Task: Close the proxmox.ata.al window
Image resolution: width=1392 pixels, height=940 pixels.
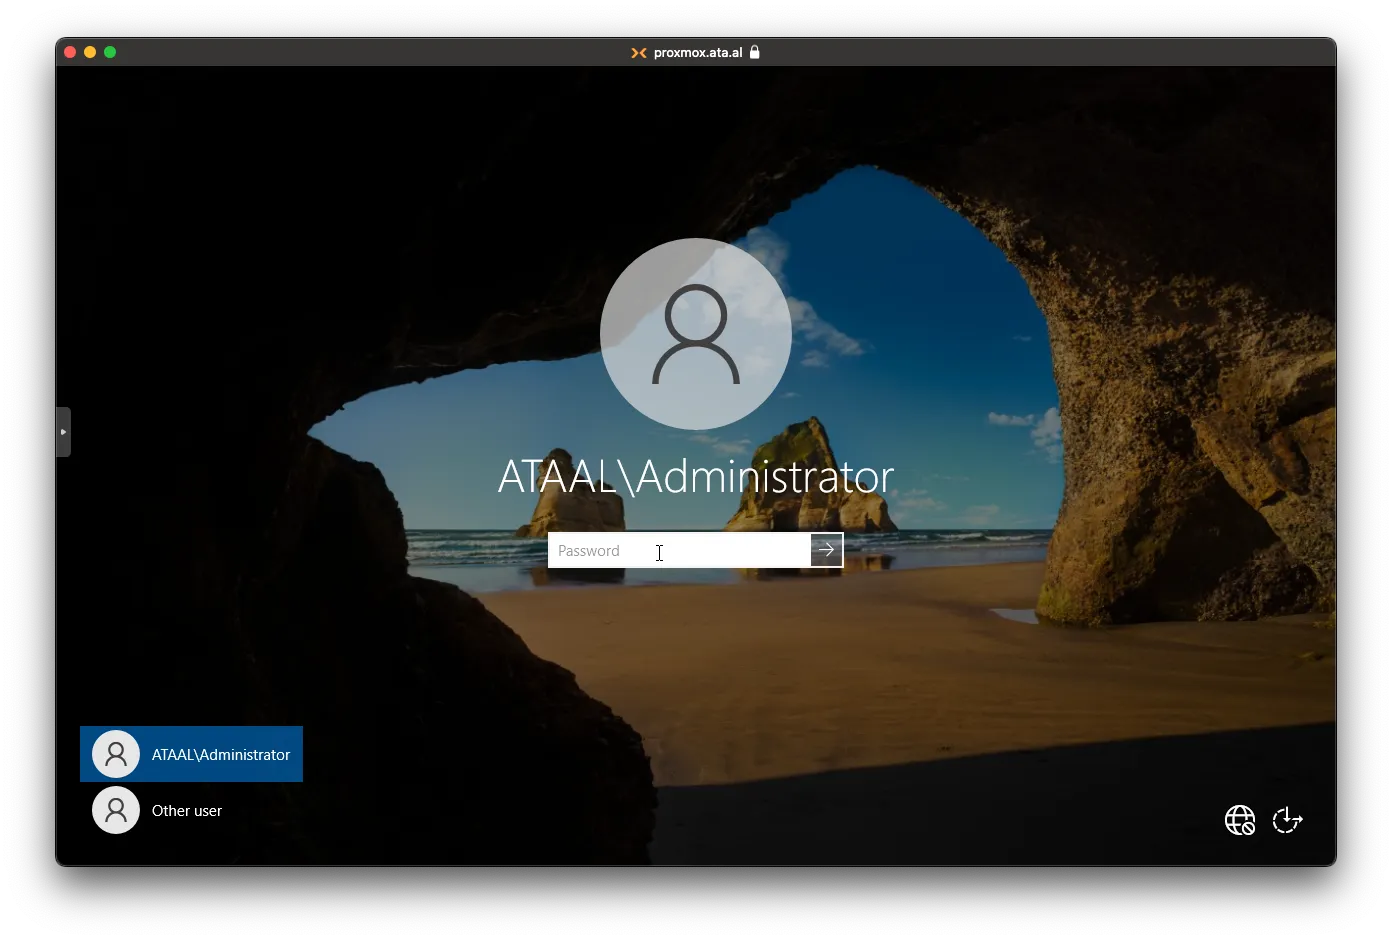Action: pyautogui.click(x=70, y=52)
